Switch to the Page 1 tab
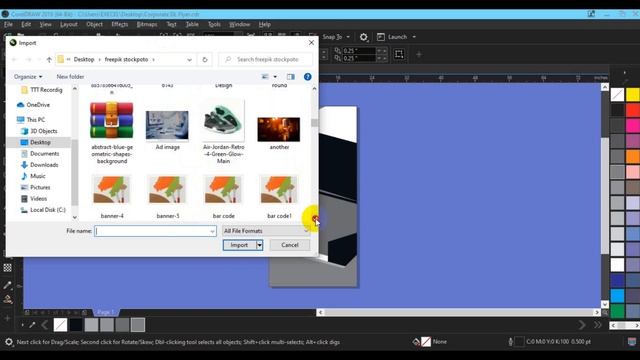Screen dimensions: 640x360 pos(106,312)
